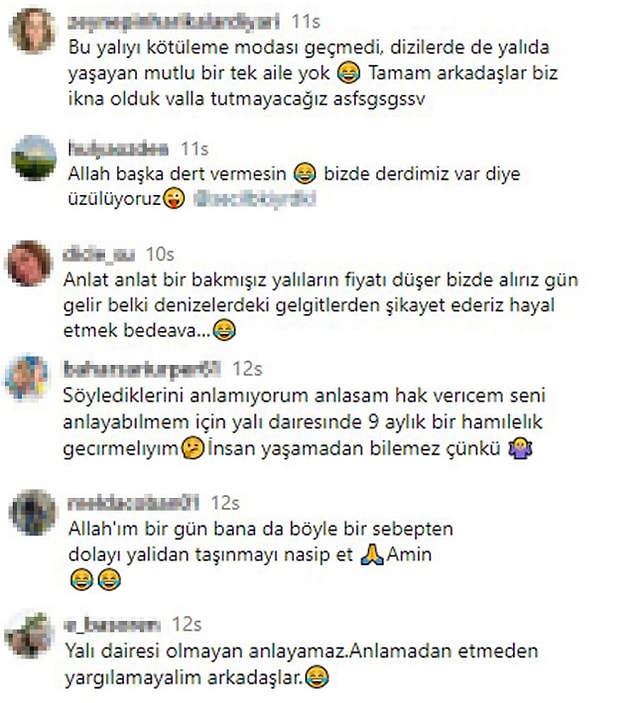The width and height of the screenshot is (635, 703).
Task: Click the blurred mention after 'üzülüyoruz'
Action: pyautogui.click(x=254, y=199)
